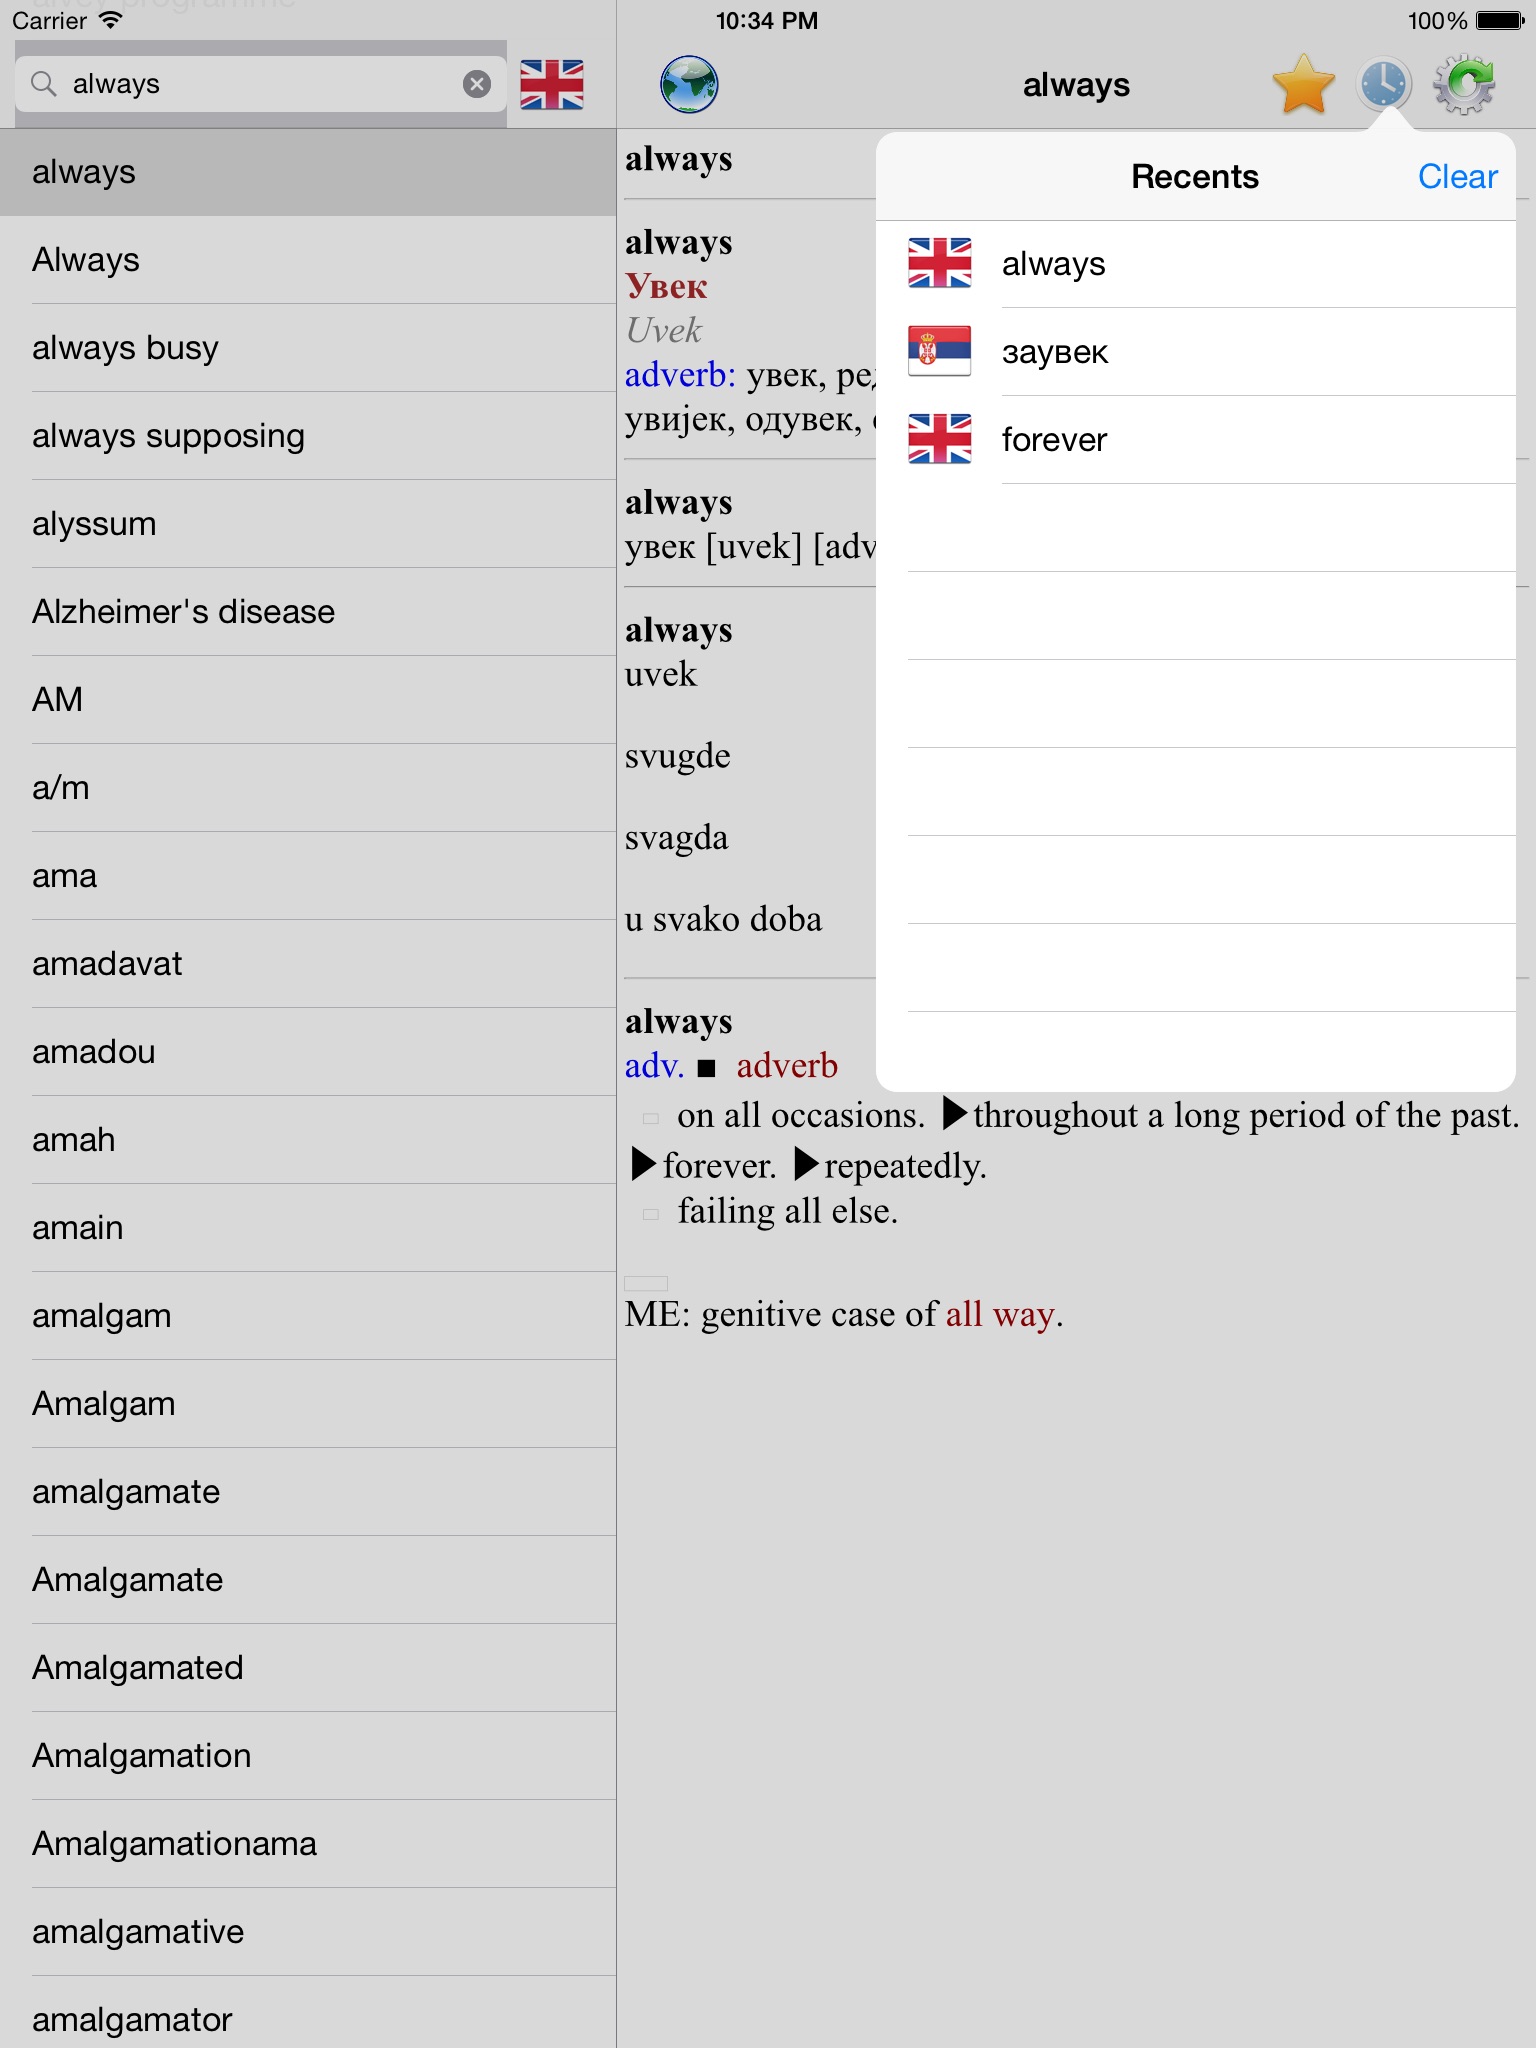Select 'always' in the word list
Image resolution: width=1536 pixels, height=2048 pixels.
(x=308, y=172)
